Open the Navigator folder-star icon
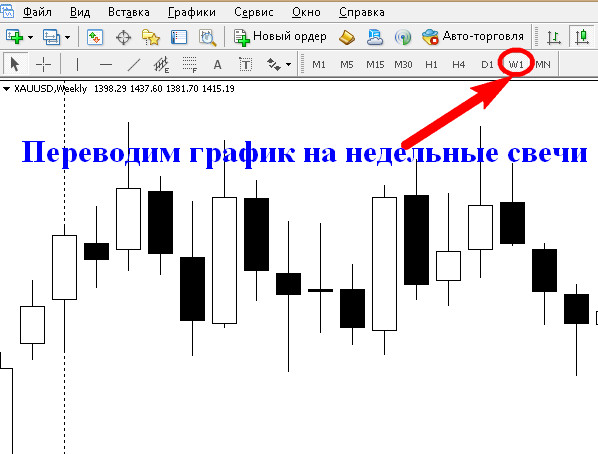Image resolution: width=598 pixels, height=454 pixels. click(151, 37)
